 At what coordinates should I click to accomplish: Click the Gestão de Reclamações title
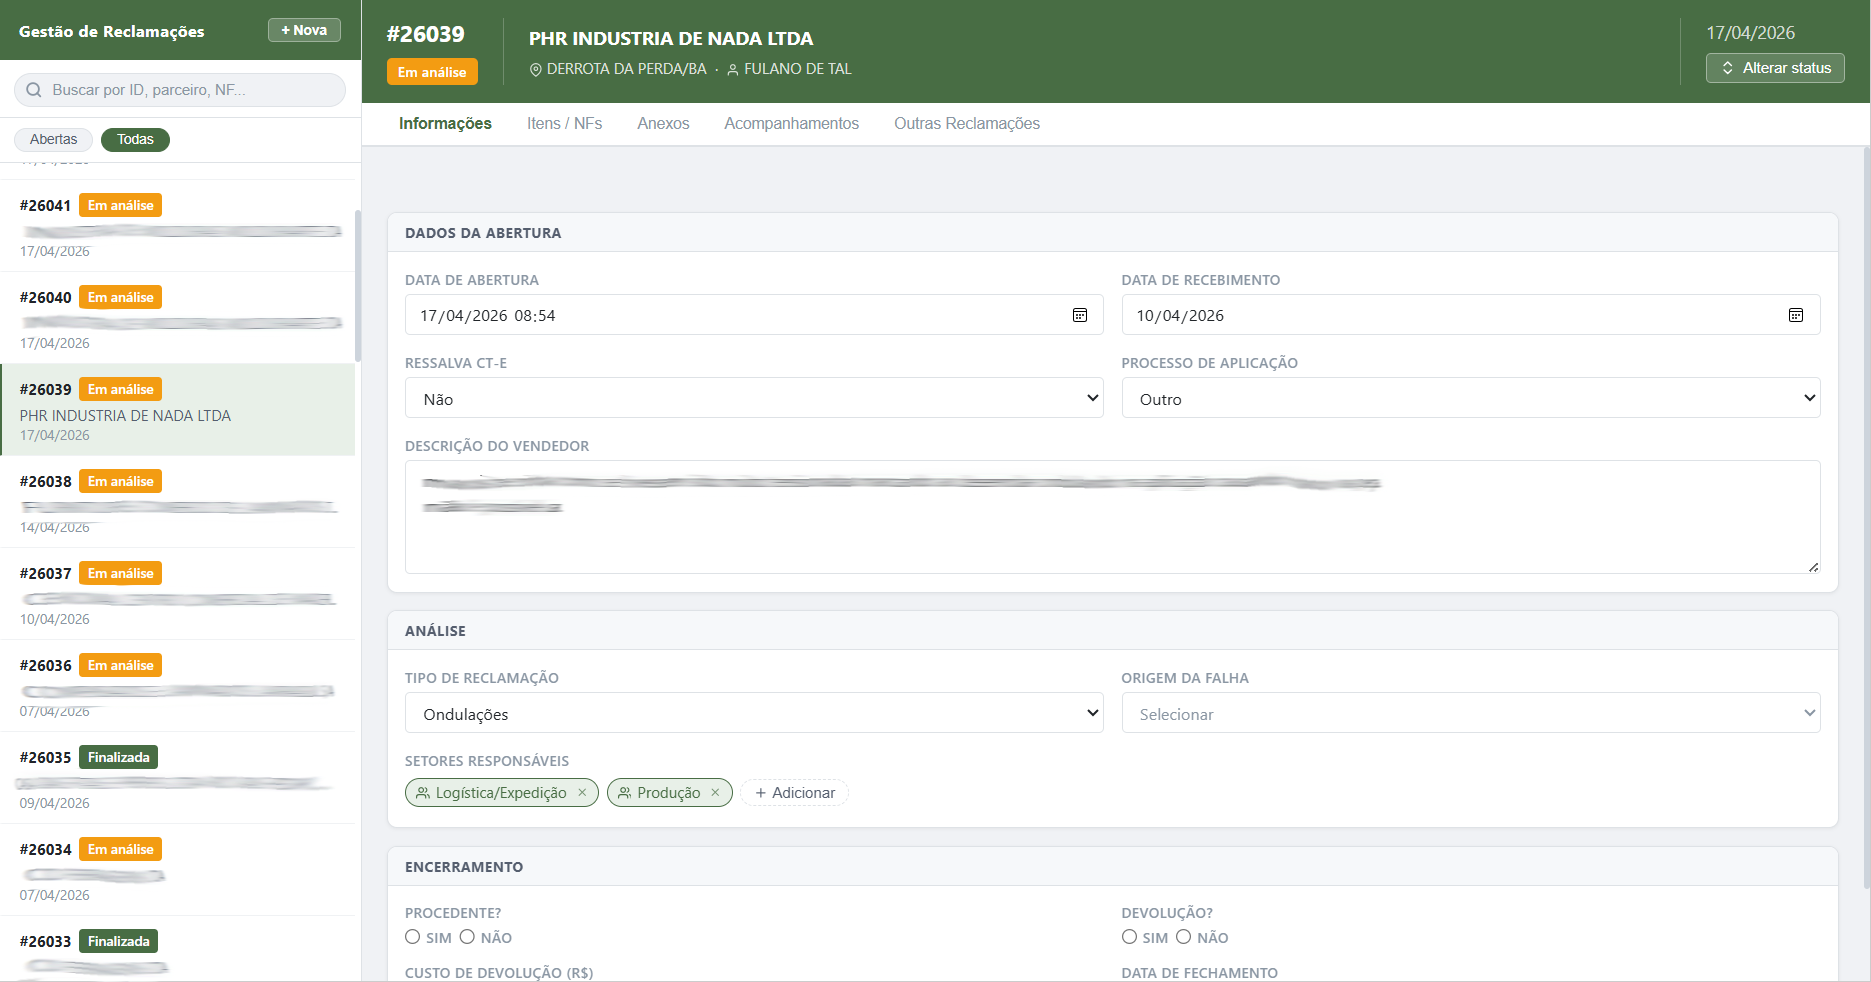pyautogui.click(x=112, y=31)
